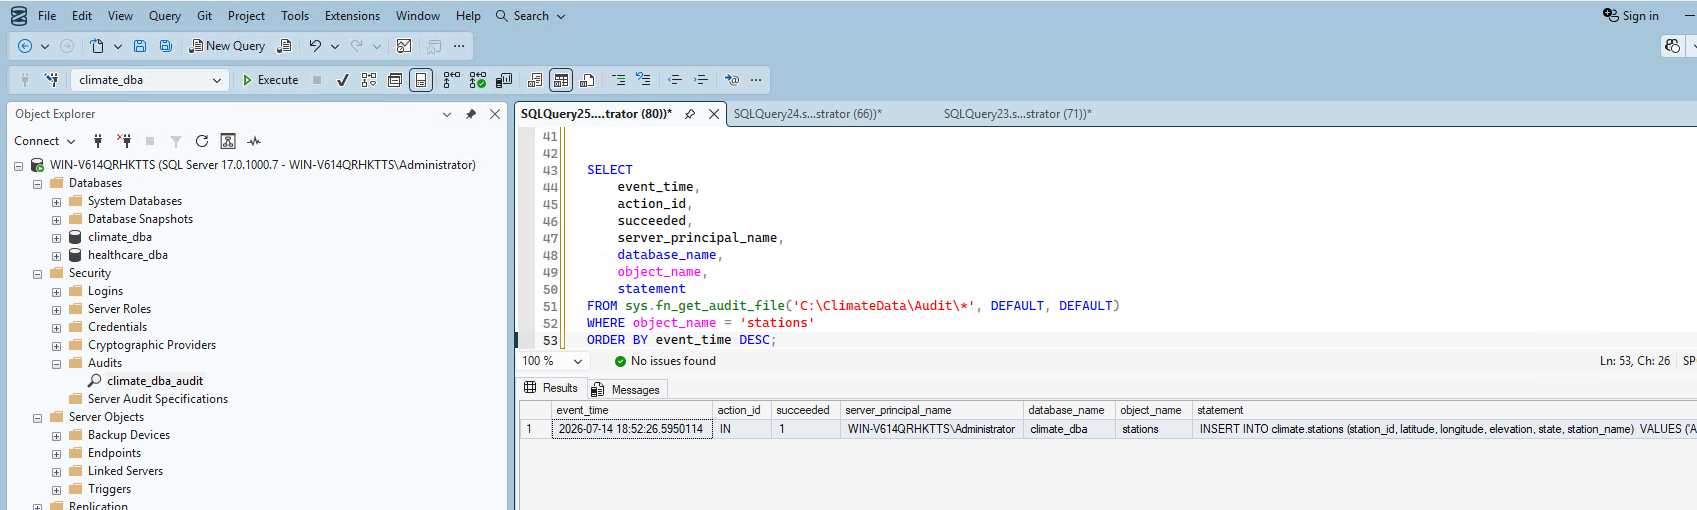
Task: Click the Save All multi-disk icon
Action: (x=166, y=46)
